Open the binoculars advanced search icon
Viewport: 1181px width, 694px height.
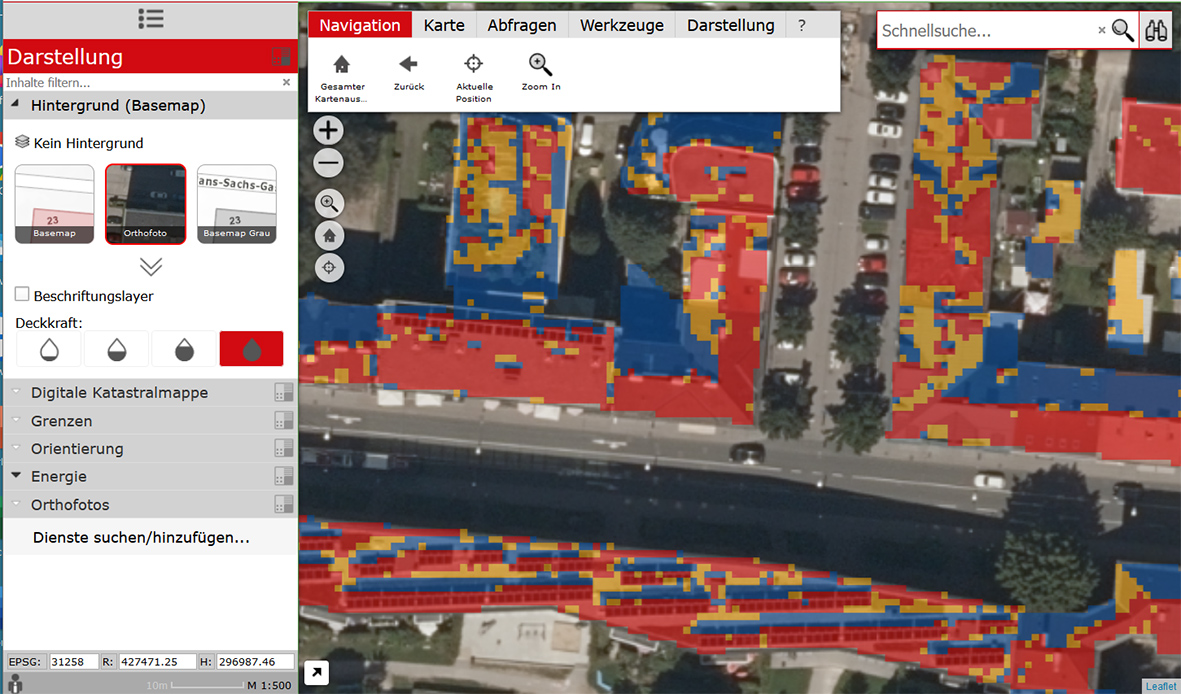tap(1157, 31)
